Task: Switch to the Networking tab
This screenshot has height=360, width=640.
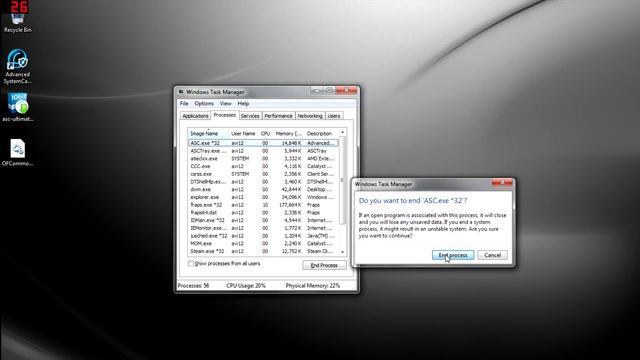Action: tap(310, 116)
